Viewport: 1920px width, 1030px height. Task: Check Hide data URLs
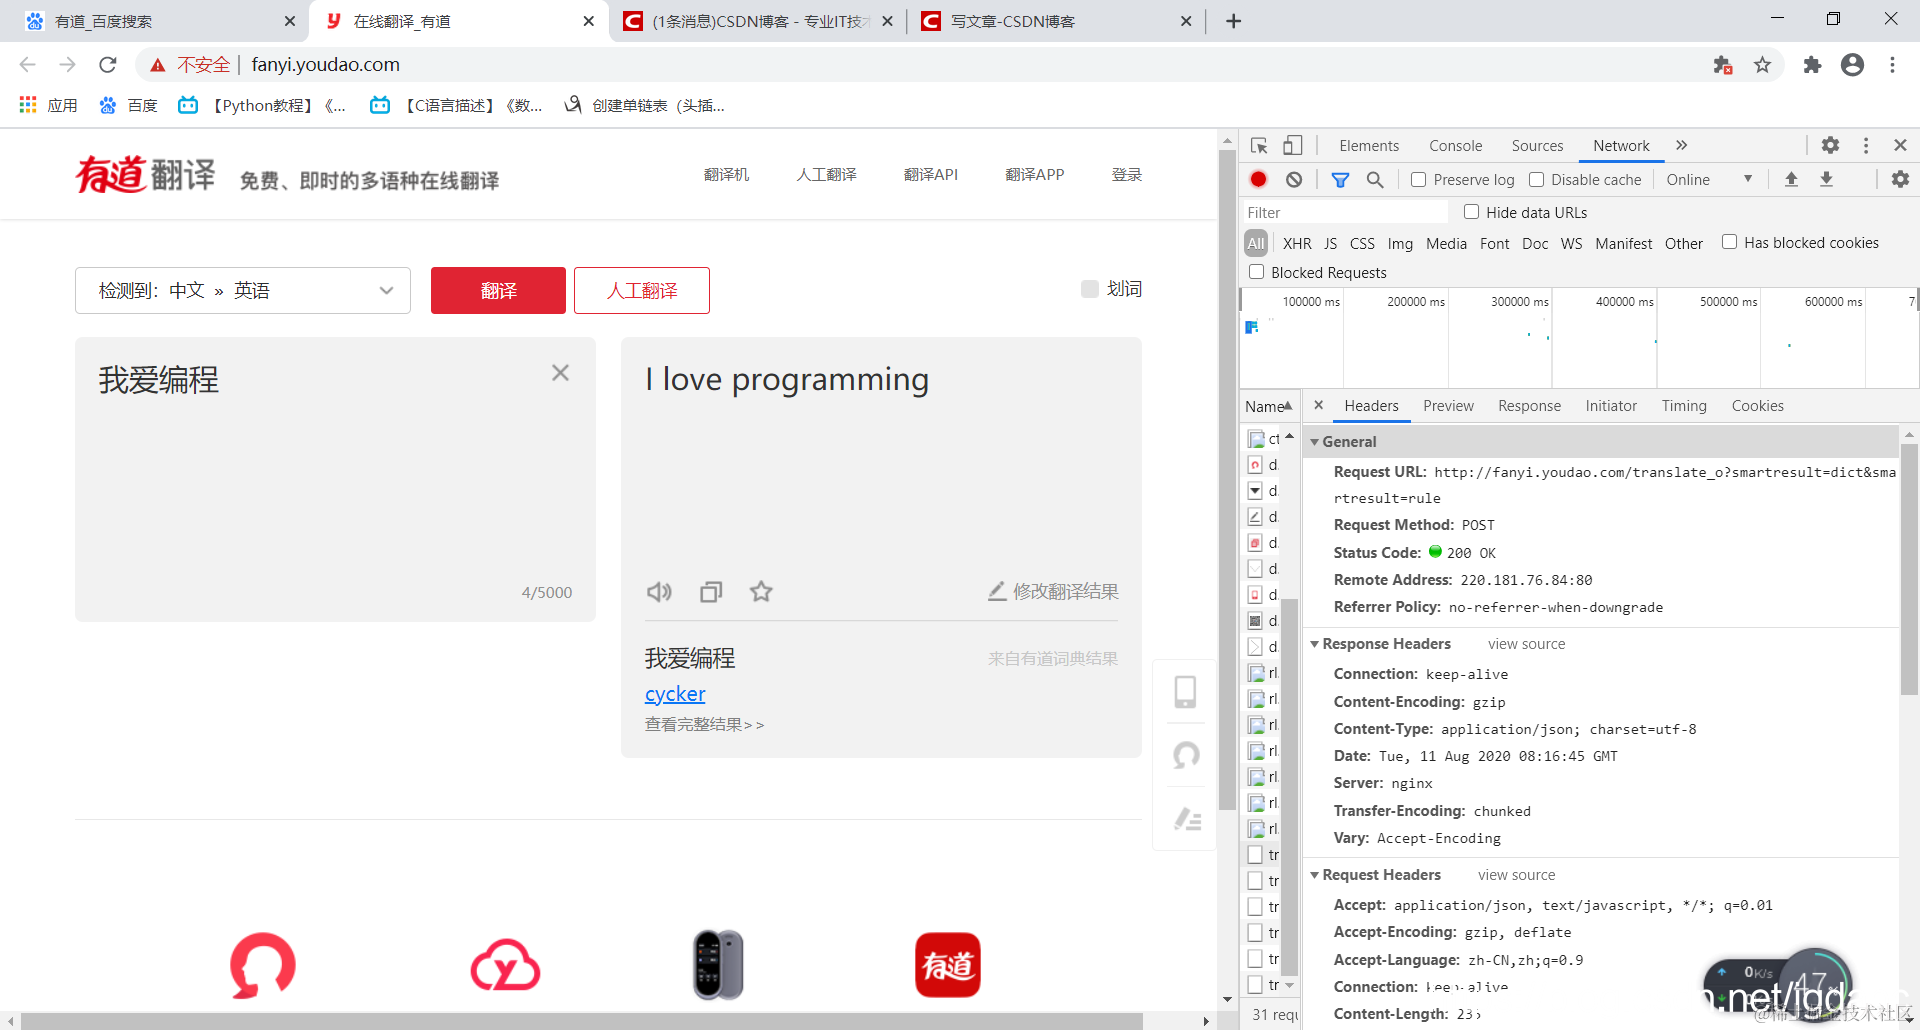[x=1471, y=212]
